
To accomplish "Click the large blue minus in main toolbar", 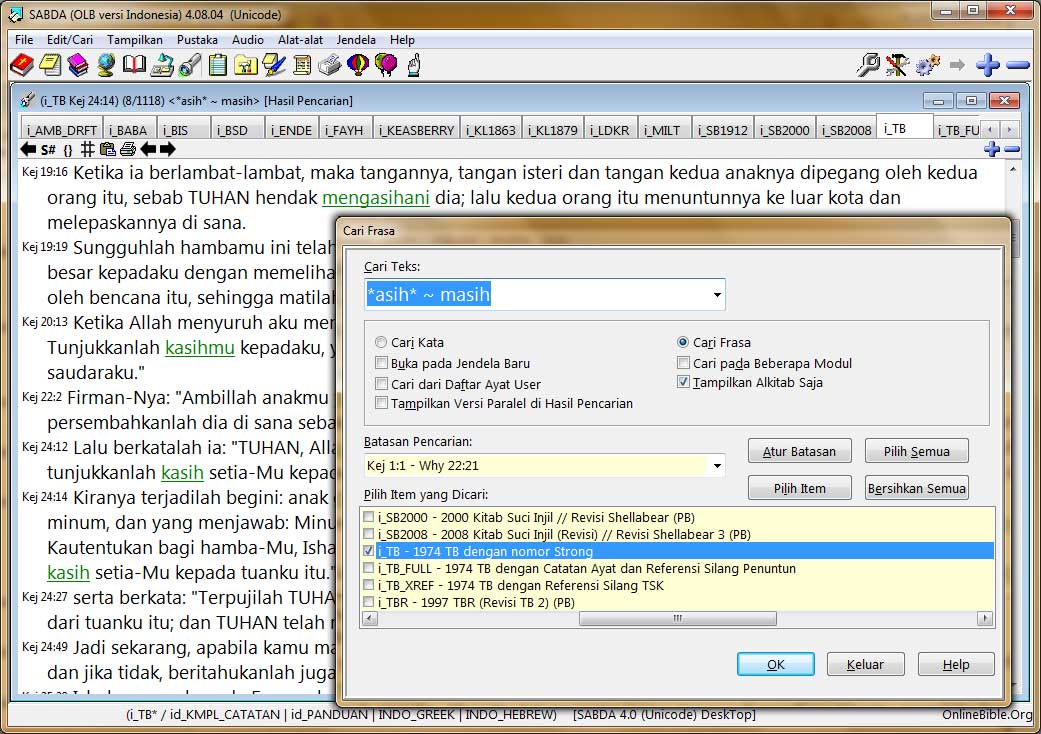I will [x=1018, y=65].
